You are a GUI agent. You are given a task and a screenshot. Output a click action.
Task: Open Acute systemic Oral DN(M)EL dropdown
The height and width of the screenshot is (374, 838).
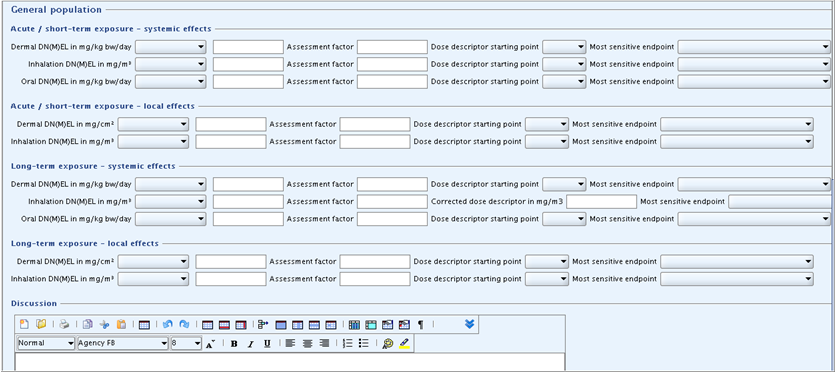(170, 82)
